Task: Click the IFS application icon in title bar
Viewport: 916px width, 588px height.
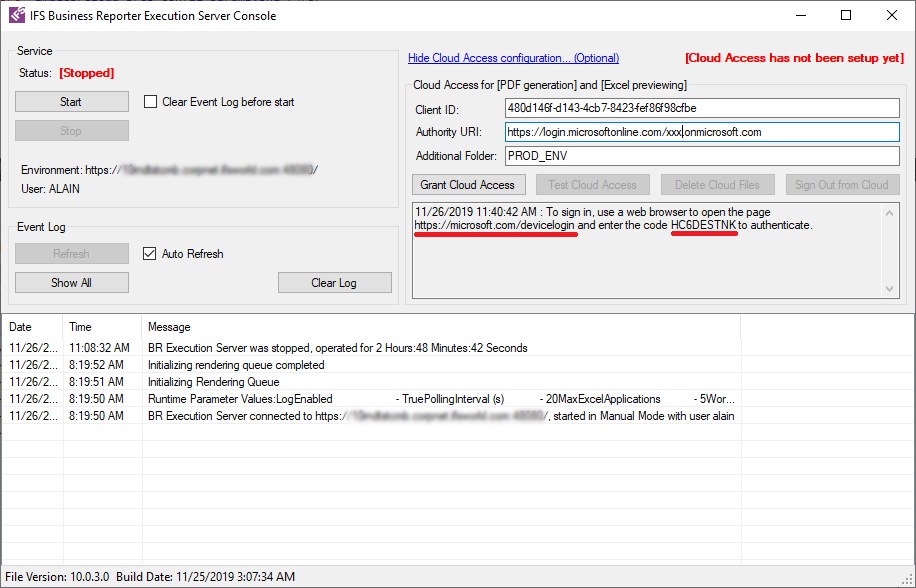Action: (x=17, y=15)
